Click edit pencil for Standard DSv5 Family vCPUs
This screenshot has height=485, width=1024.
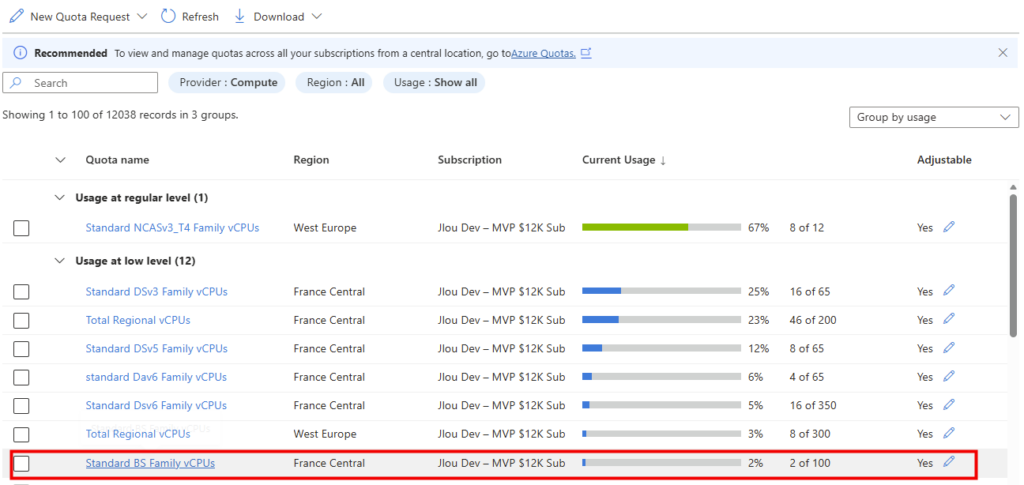(x=949, y=348)
